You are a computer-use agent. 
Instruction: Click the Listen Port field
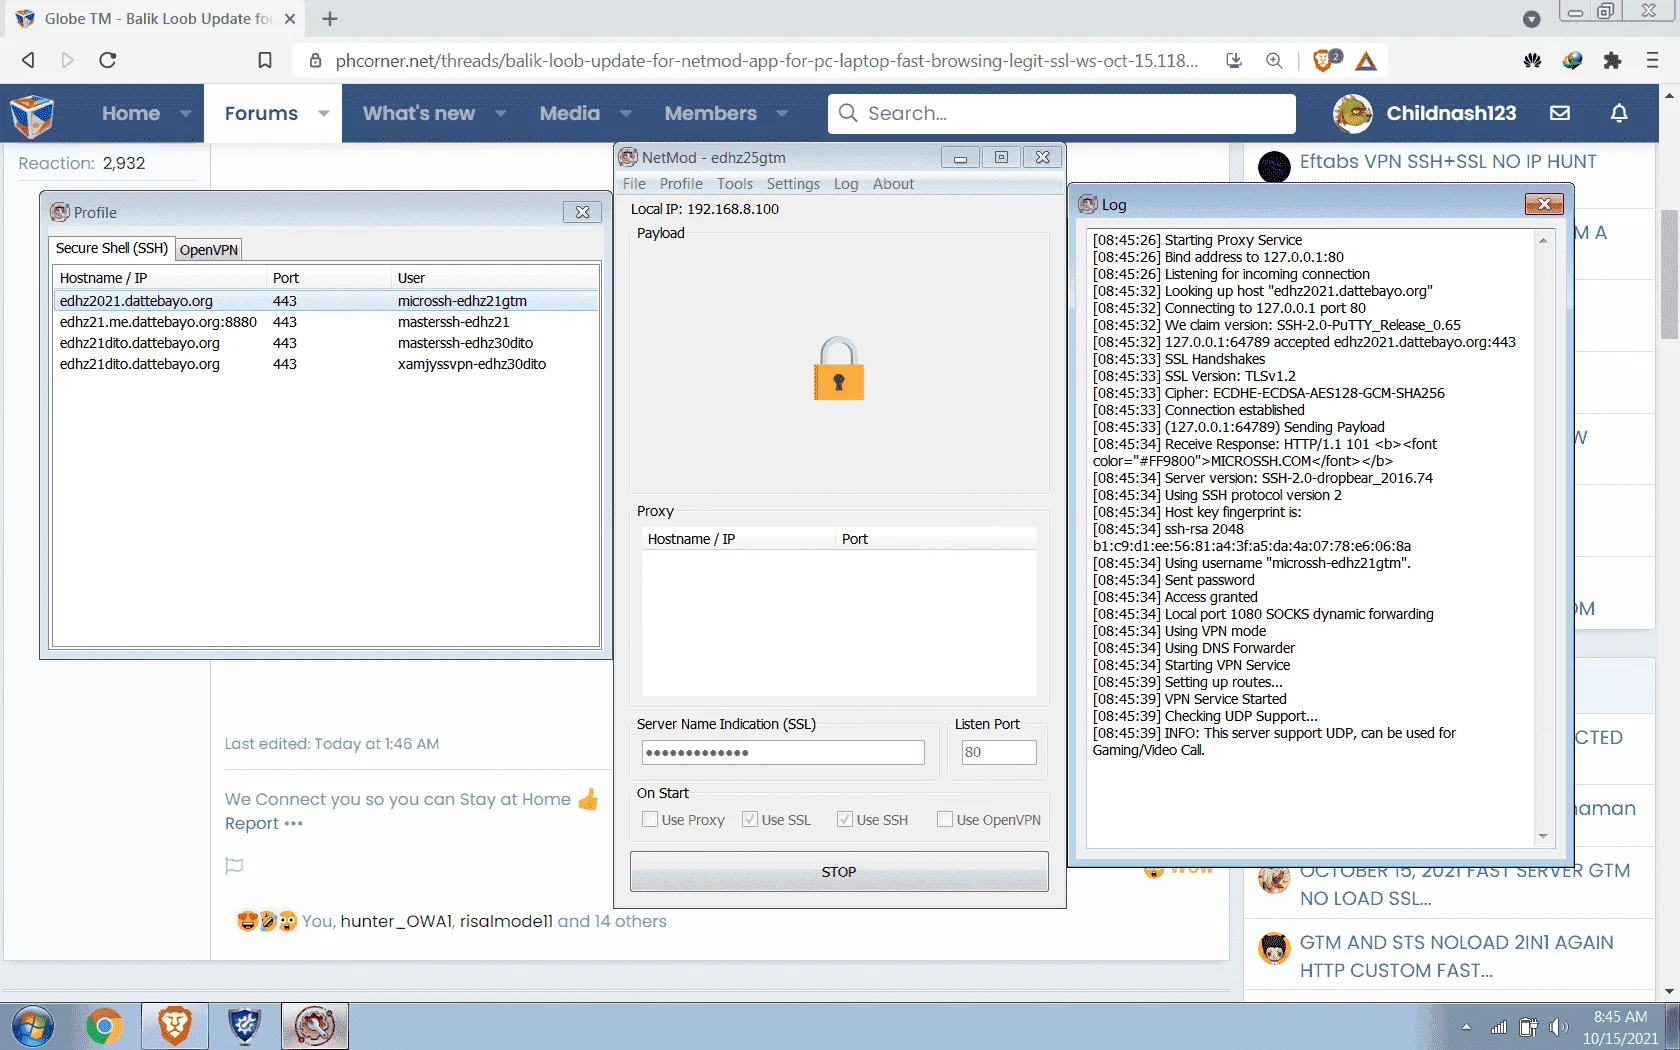[x=998, y=753]
